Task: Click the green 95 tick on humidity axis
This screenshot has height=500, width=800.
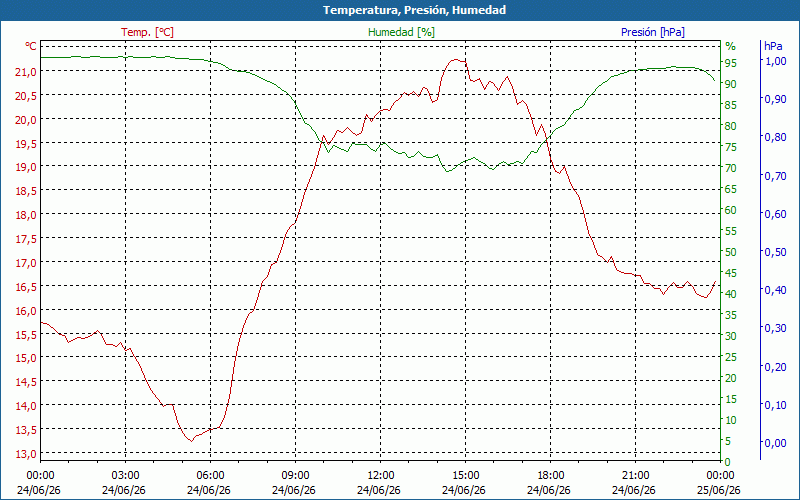Action: (x=731, y=63)
